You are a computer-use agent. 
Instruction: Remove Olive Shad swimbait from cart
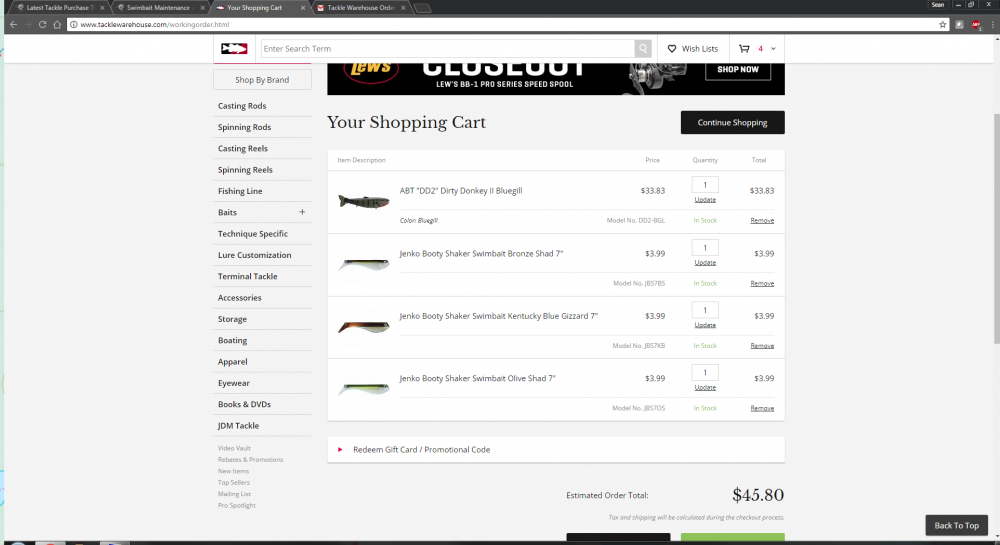click(x=762, y=409)
